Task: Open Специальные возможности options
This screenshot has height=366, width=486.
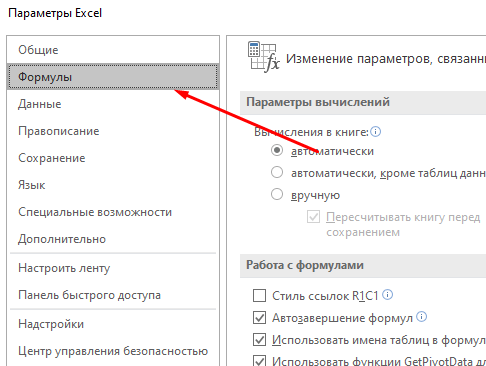Action: coord(113,212)
